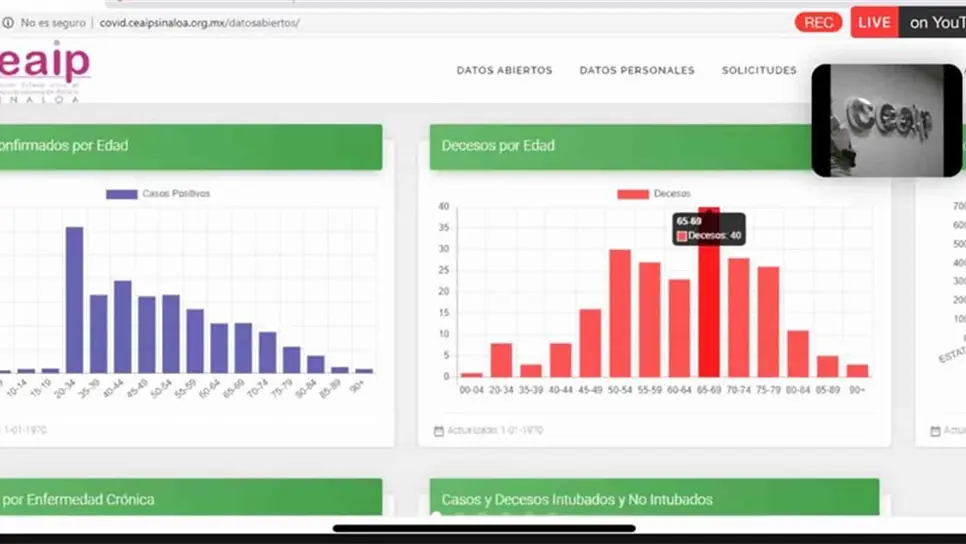This screenshot has height=544, width=966.
Task: Click the 'No es seguro' security label
Action: pyautogui.click(x=53, y=23)
